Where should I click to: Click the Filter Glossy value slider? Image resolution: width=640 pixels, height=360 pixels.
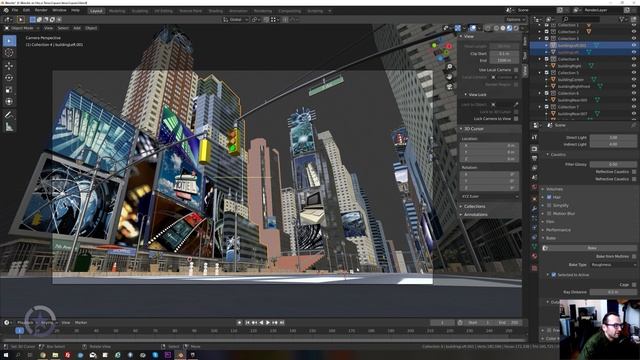point(613,164)
